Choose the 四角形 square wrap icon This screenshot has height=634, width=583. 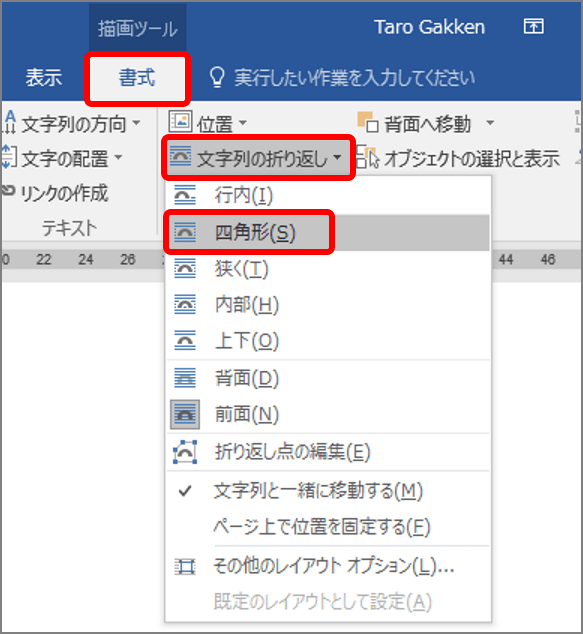pyautogui.click(x=185, y=232)
